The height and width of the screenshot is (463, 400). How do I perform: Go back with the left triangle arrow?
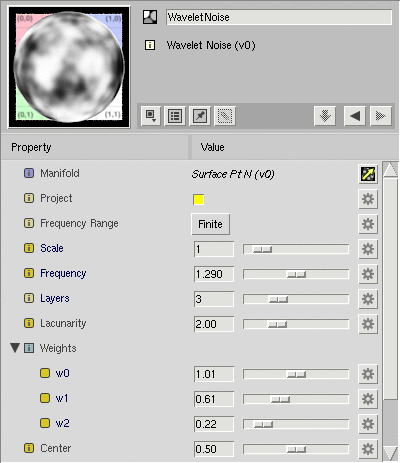tap(355, 116)
